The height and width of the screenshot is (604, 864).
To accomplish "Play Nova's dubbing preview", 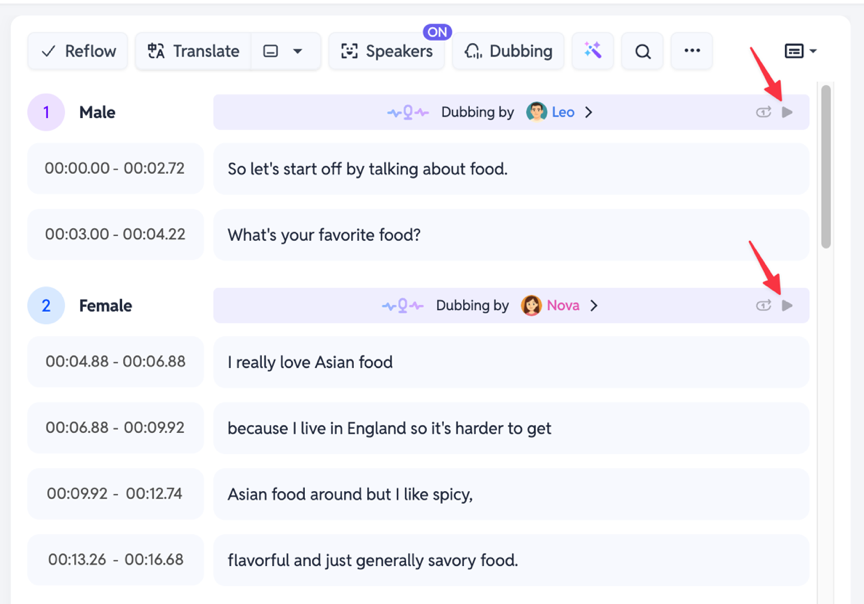I will [x=787, y=305].
